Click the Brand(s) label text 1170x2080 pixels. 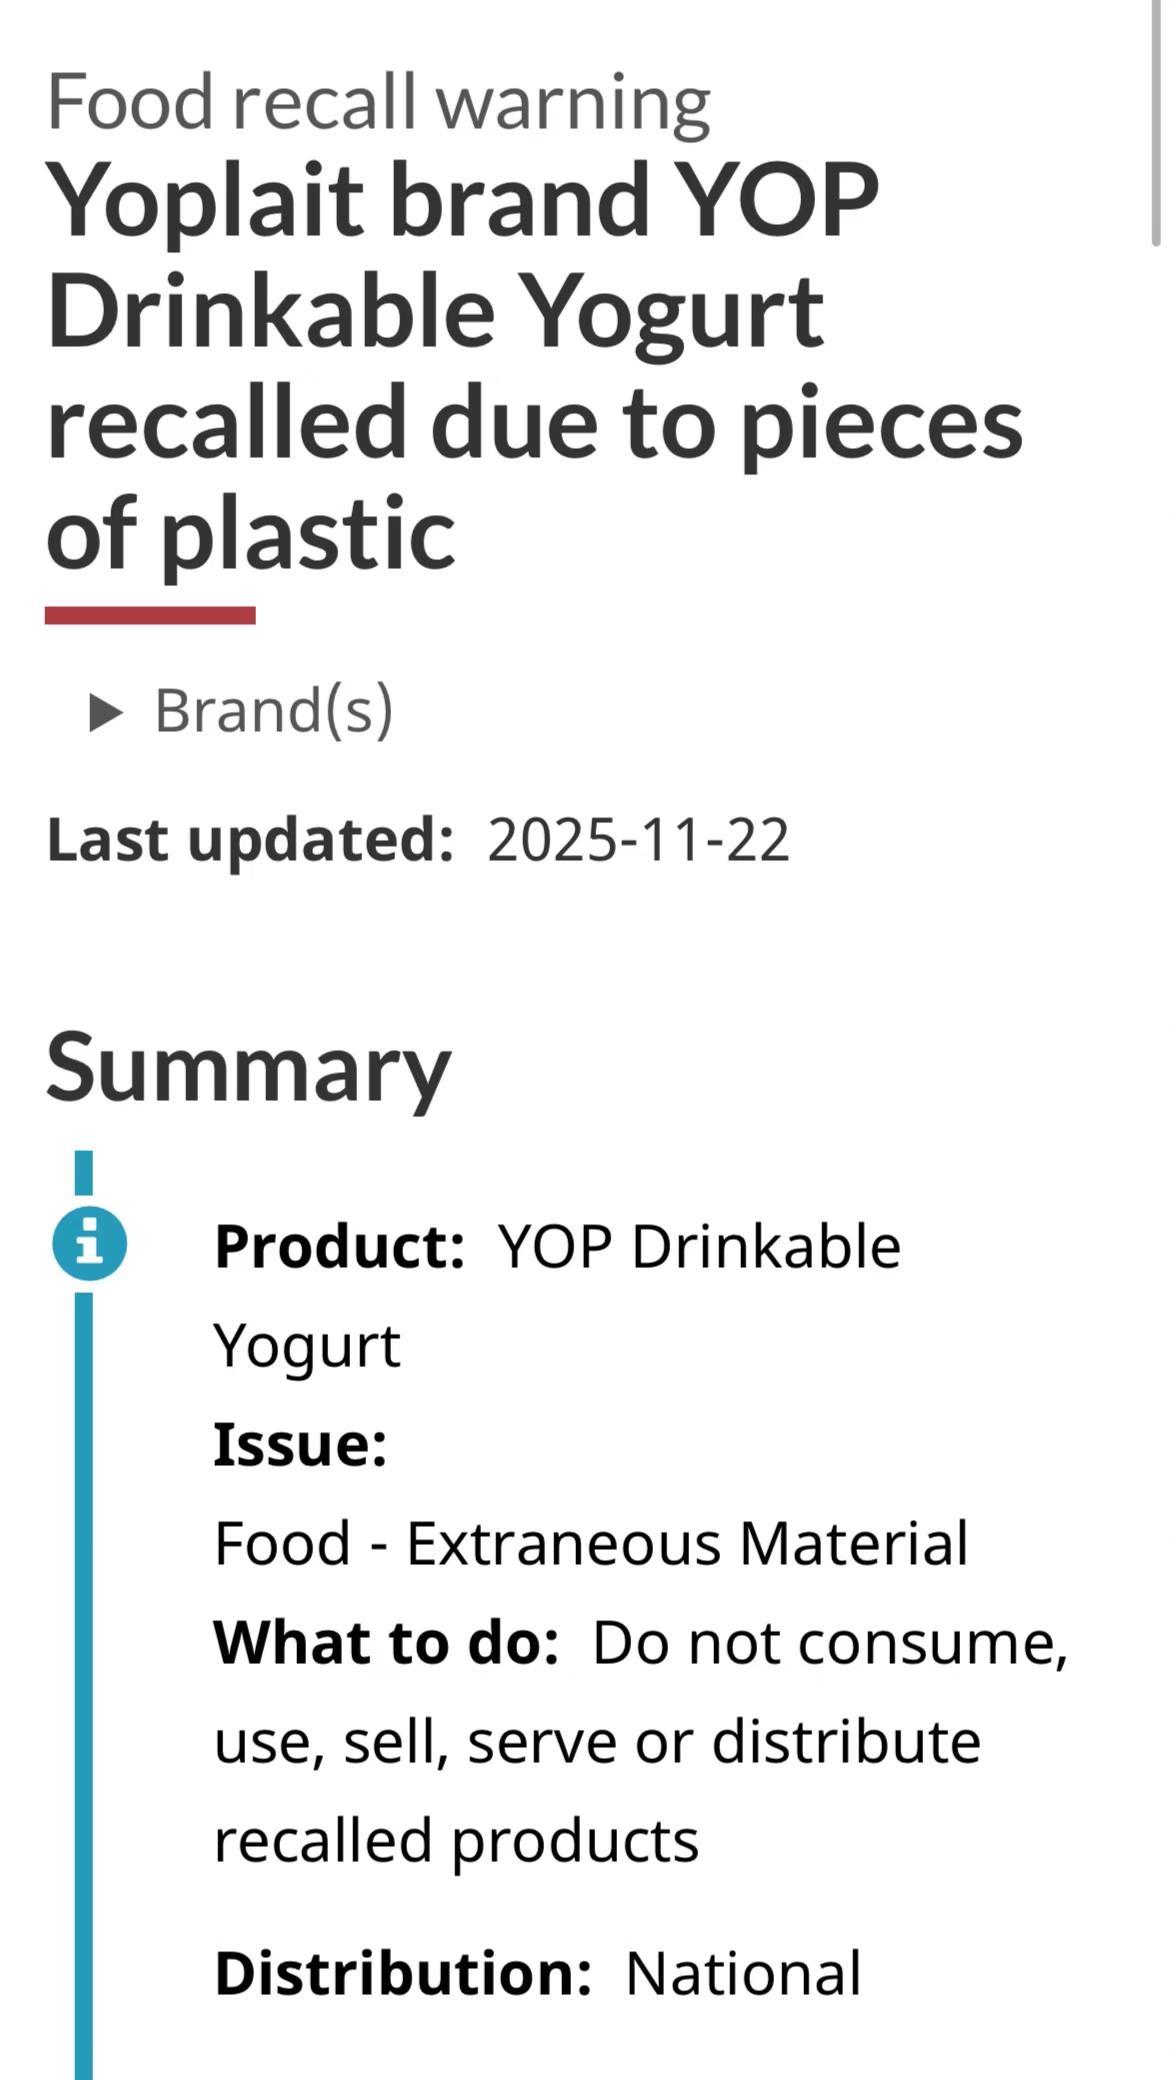click(x=274, y=711)
